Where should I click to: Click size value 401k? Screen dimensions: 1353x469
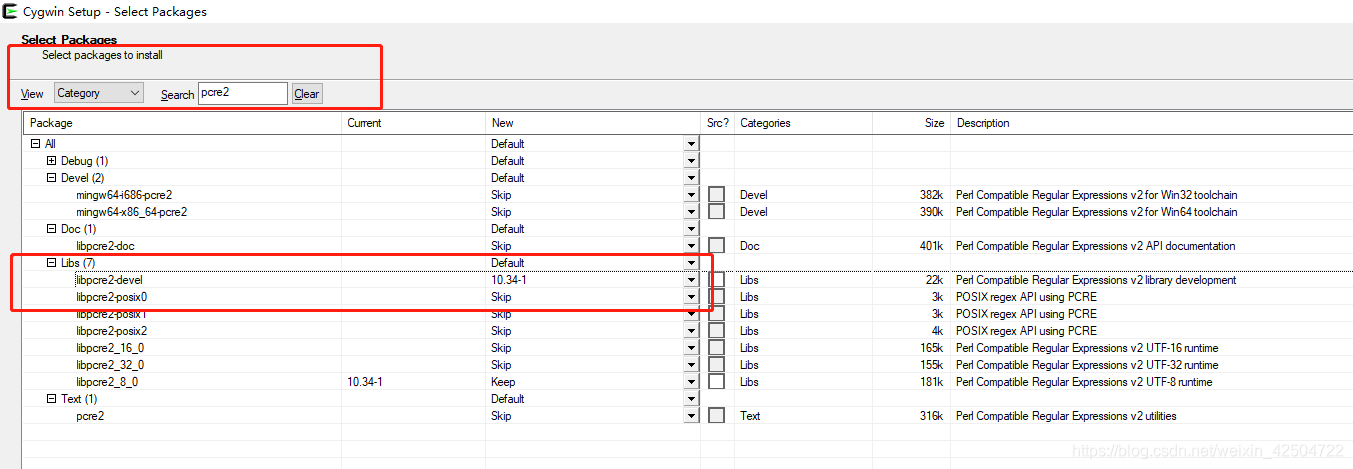[x=932, y=246]
